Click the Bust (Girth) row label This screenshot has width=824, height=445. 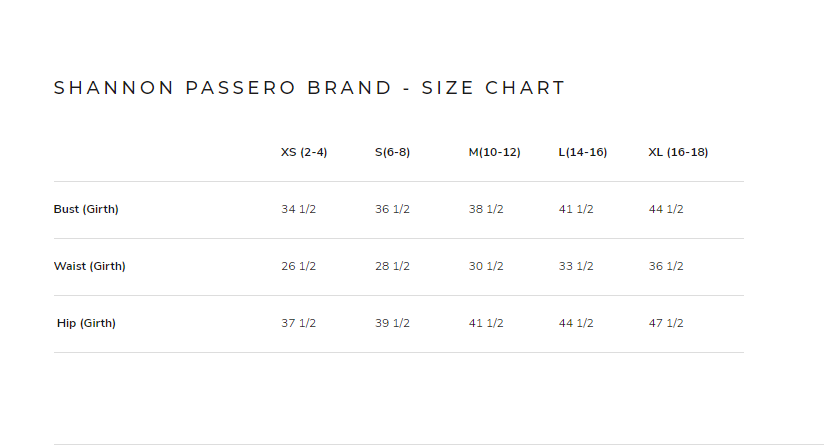pyautogui.click(x=86, y=209)
